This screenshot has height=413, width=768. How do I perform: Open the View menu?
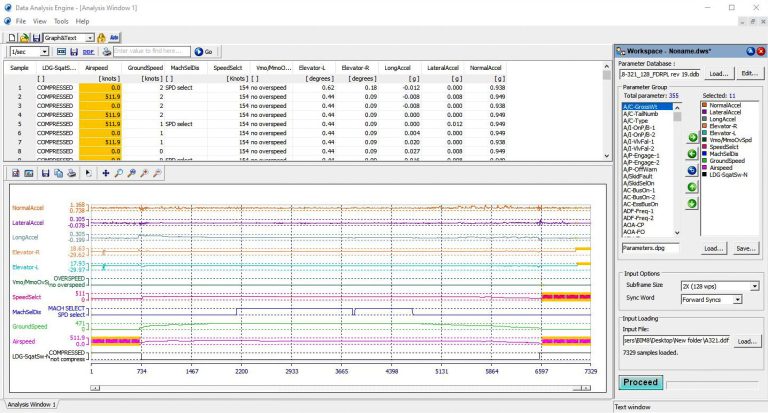[x=40, y=22]
